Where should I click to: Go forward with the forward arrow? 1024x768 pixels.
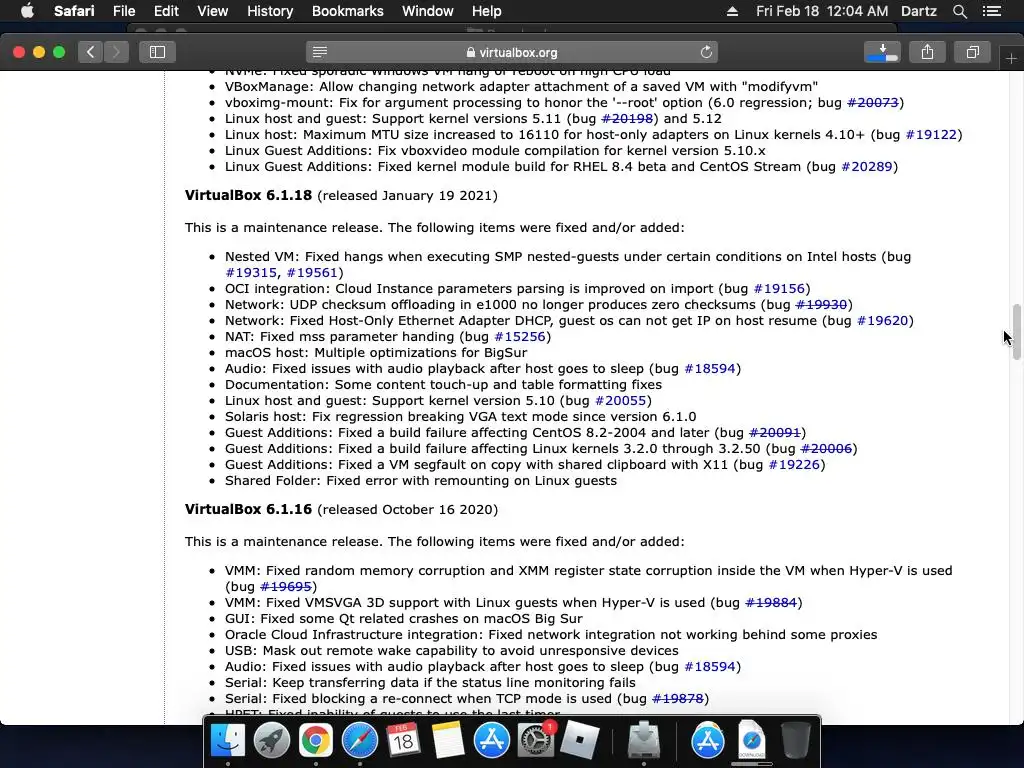click(x=116, y=52)
